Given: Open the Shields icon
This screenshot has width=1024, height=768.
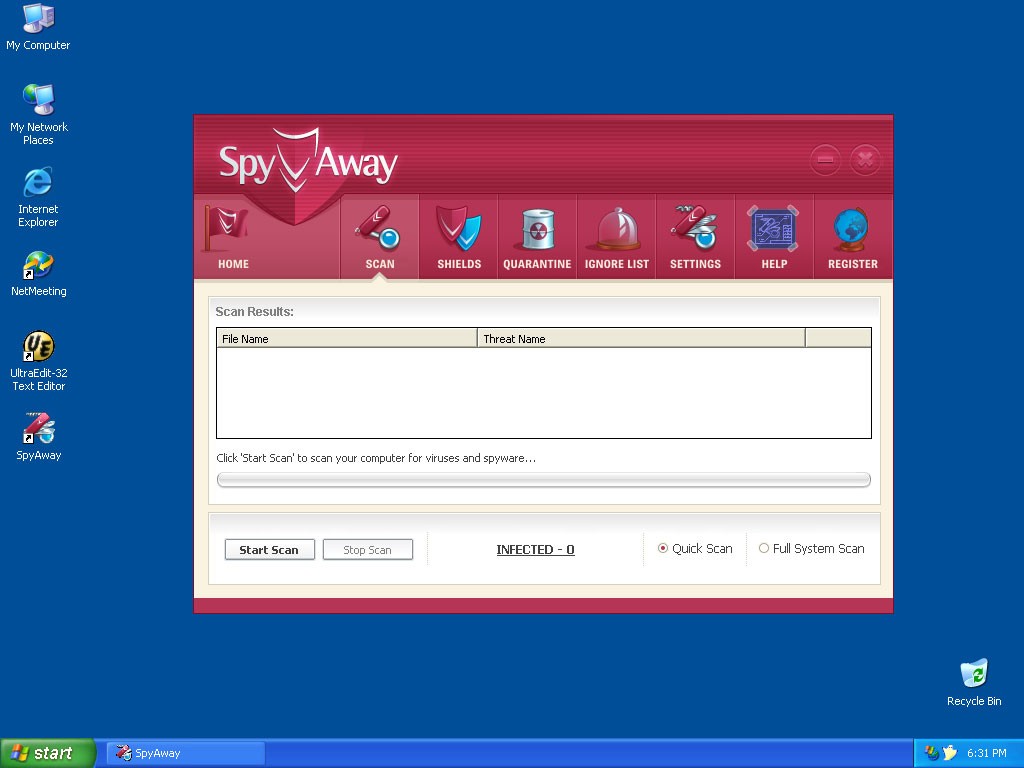Looking at the screenshot, I should pos(459,230).
